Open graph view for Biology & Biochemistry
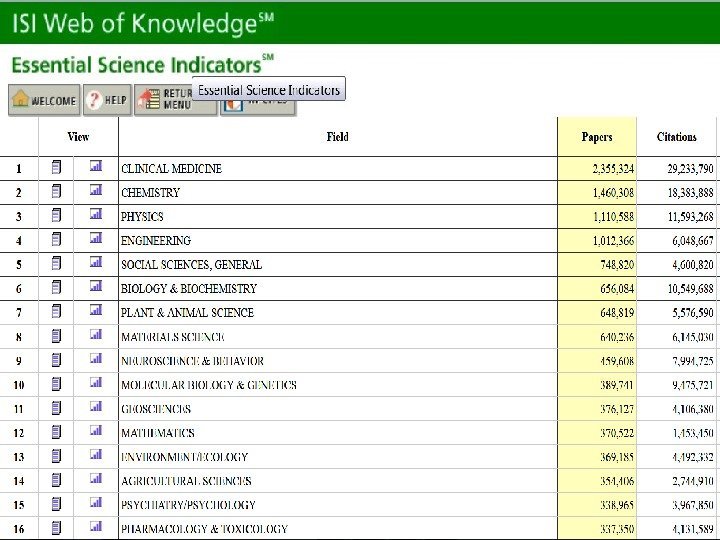The width and height of the screenshot is (720, 540). point(96,286)
